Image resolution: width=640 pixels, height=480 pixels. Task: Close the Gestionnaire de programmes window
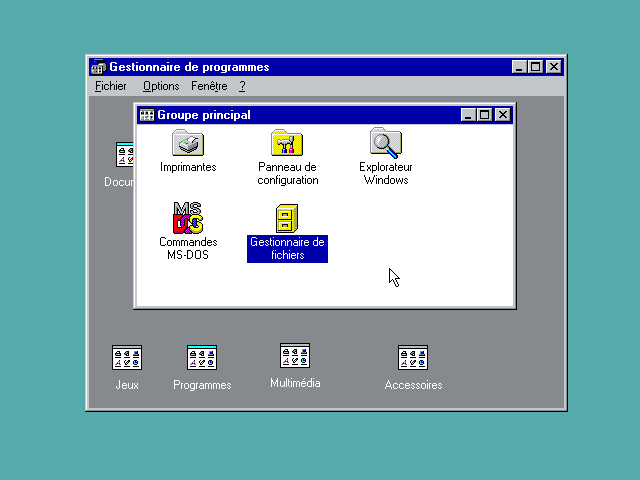coord(554,67)
